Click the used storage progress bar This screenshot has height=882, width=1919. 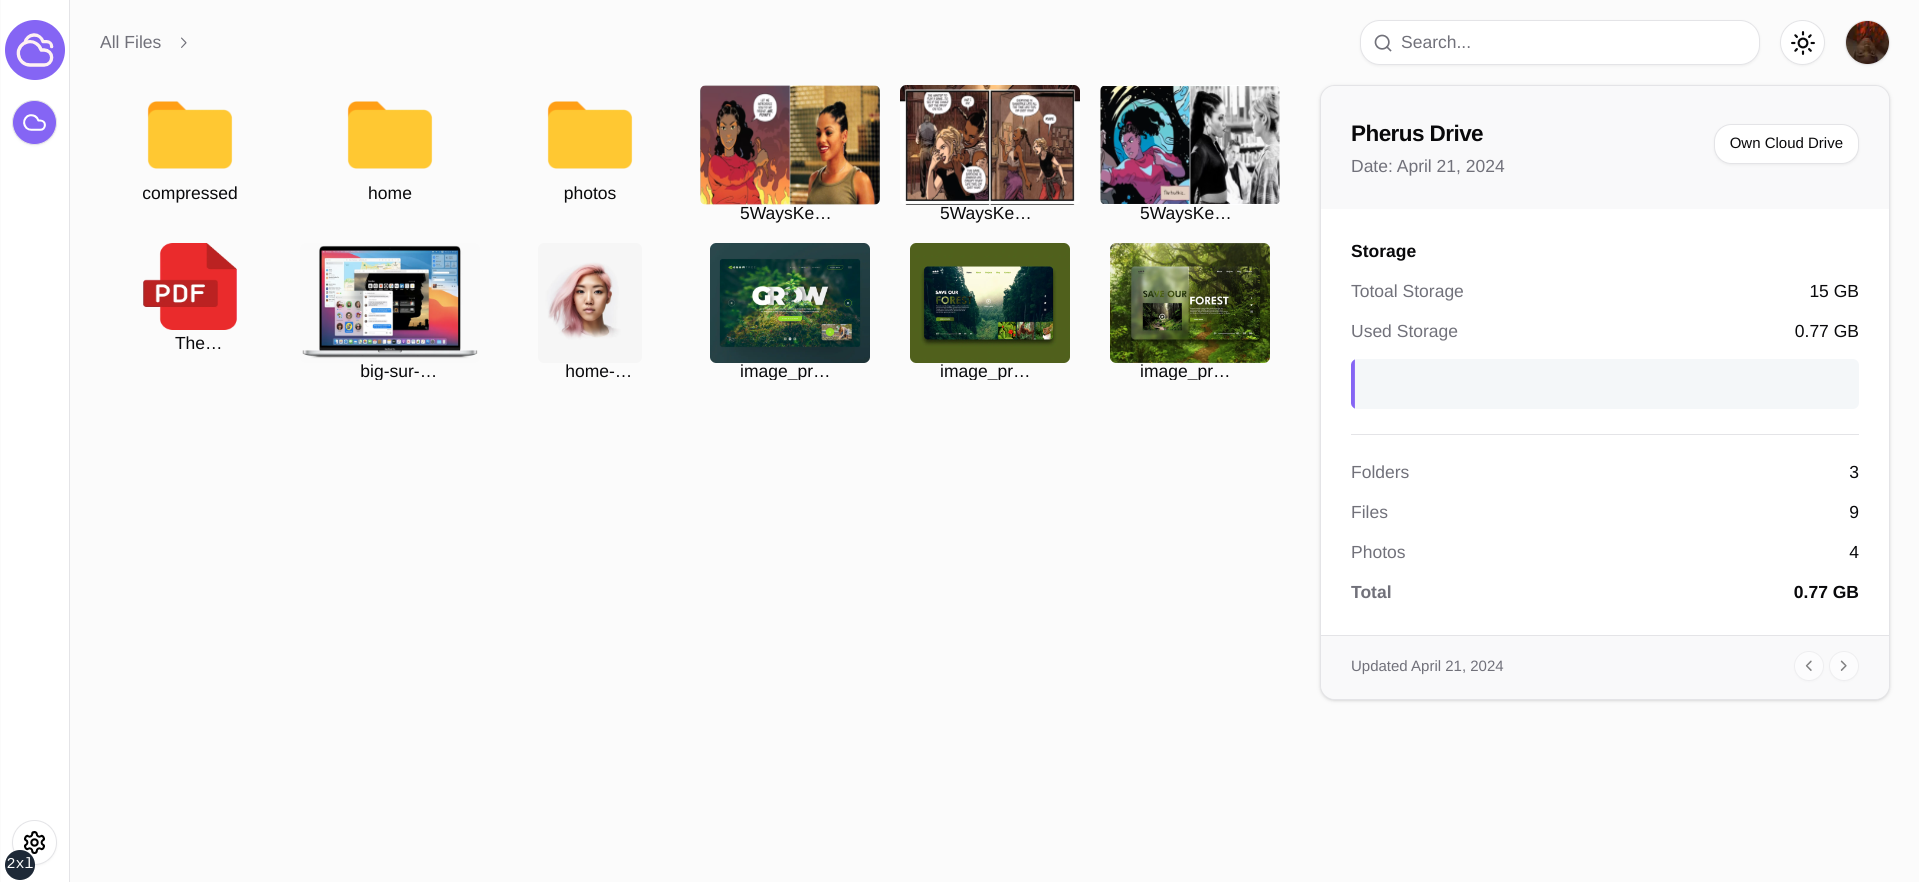pos(1605,384)
